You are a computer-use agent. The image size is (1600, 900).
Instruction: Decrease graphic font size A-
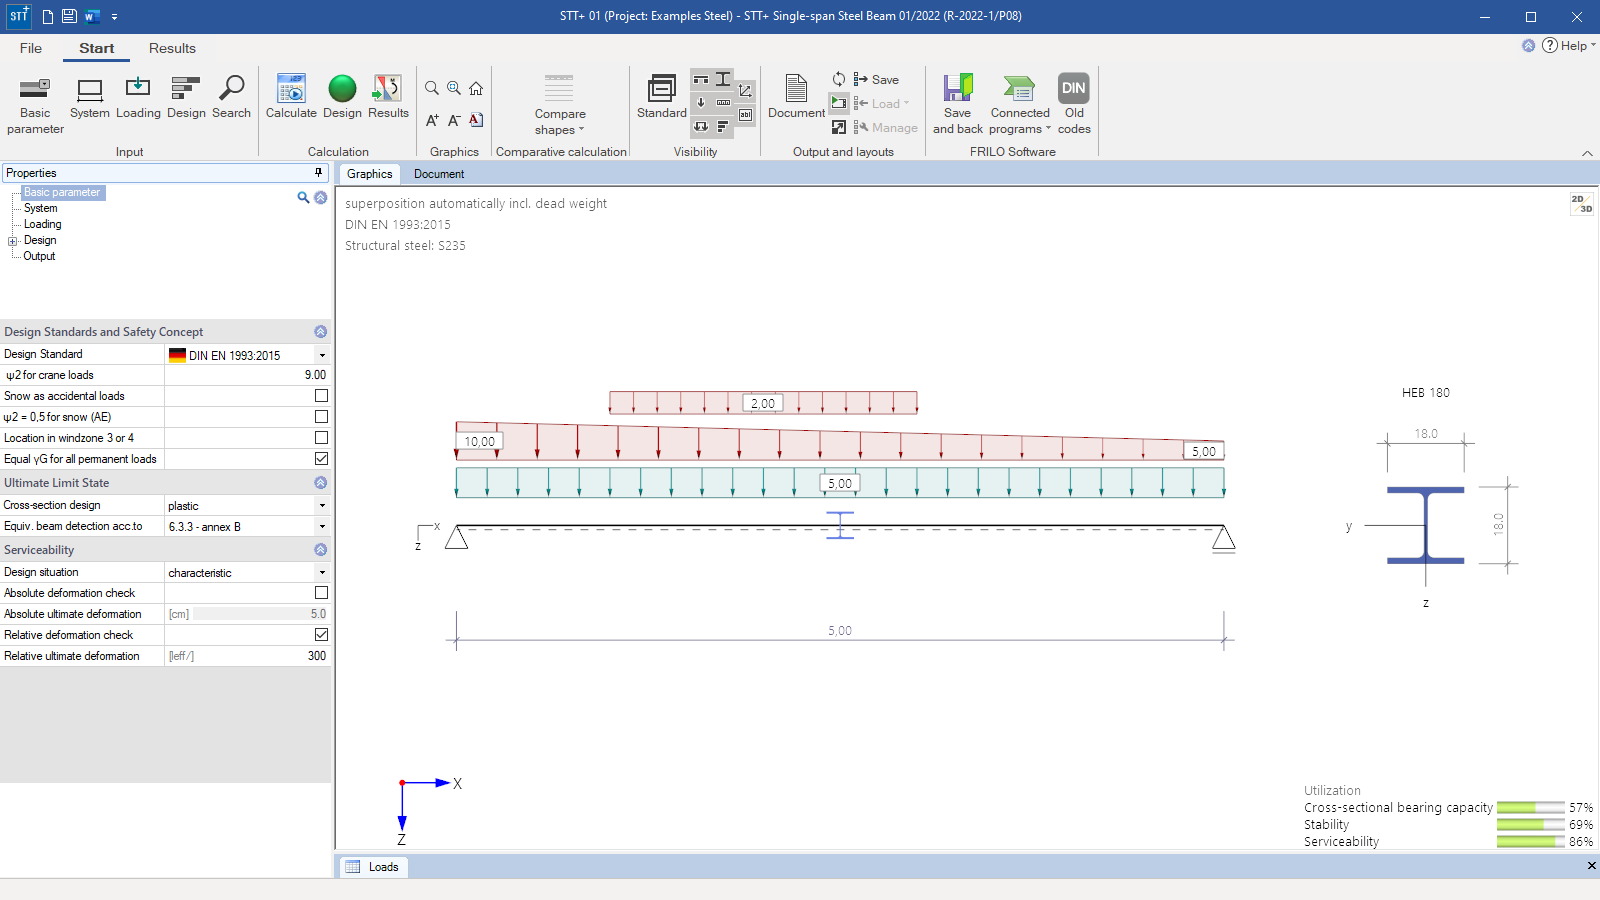454,120
